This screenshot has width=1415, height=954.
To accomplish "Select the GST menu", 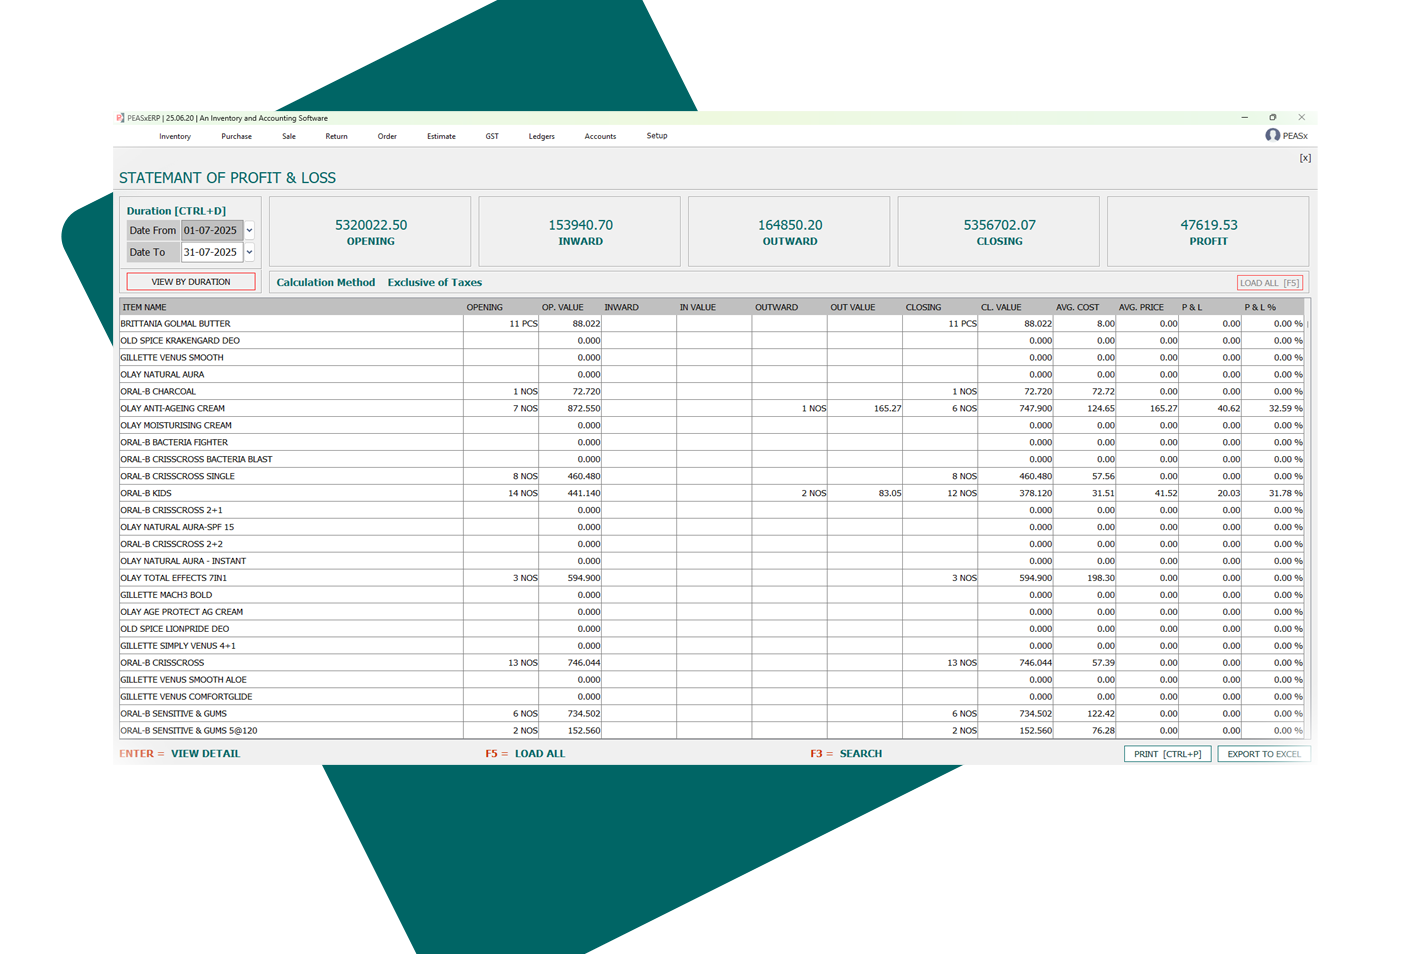I will 492,136.
